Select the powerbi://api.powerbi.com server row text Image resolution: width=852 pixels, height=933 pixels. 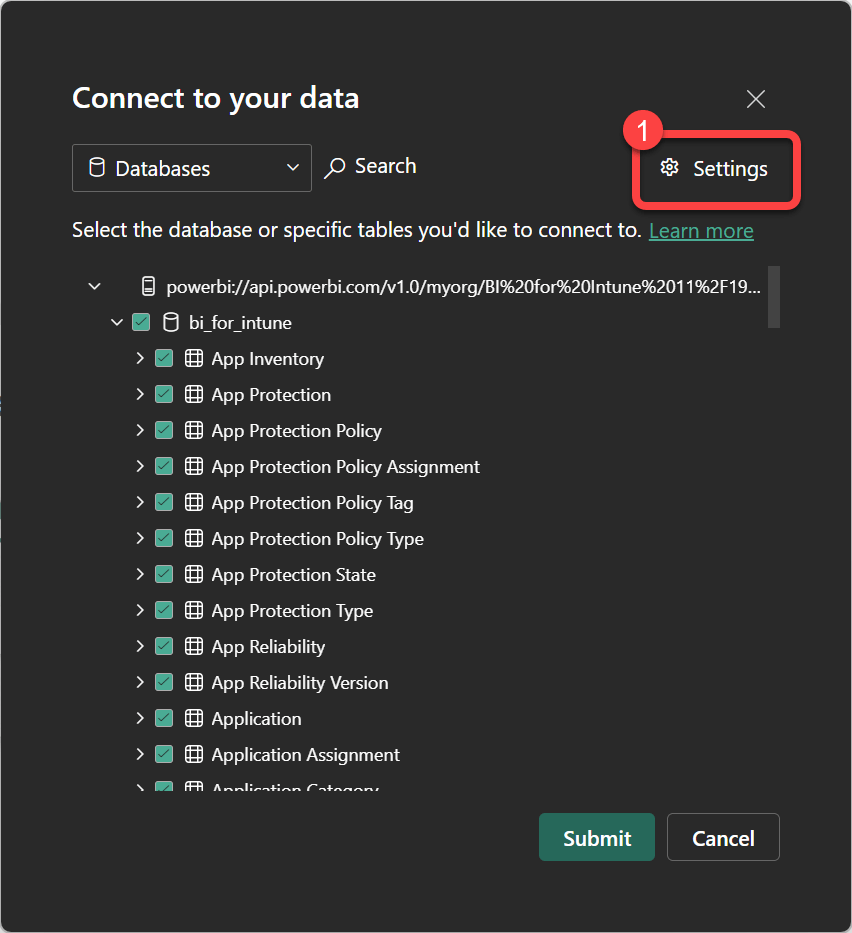(463, 287)
